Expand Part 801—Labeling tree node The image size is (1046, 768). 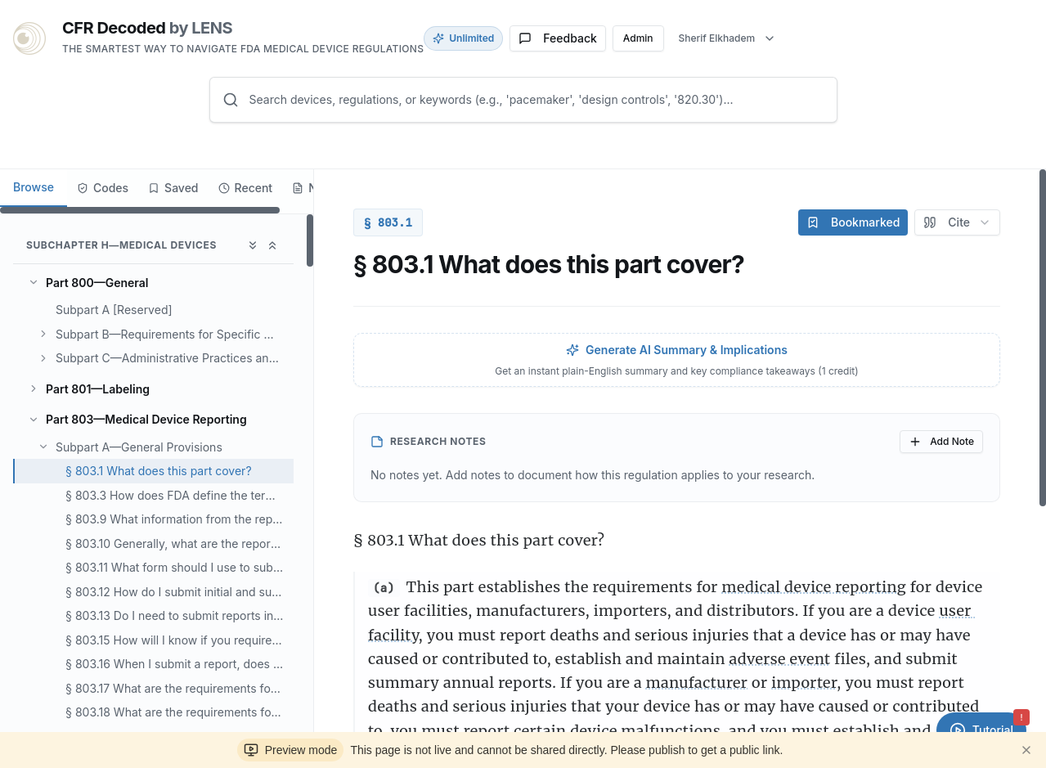pos(34,389)
